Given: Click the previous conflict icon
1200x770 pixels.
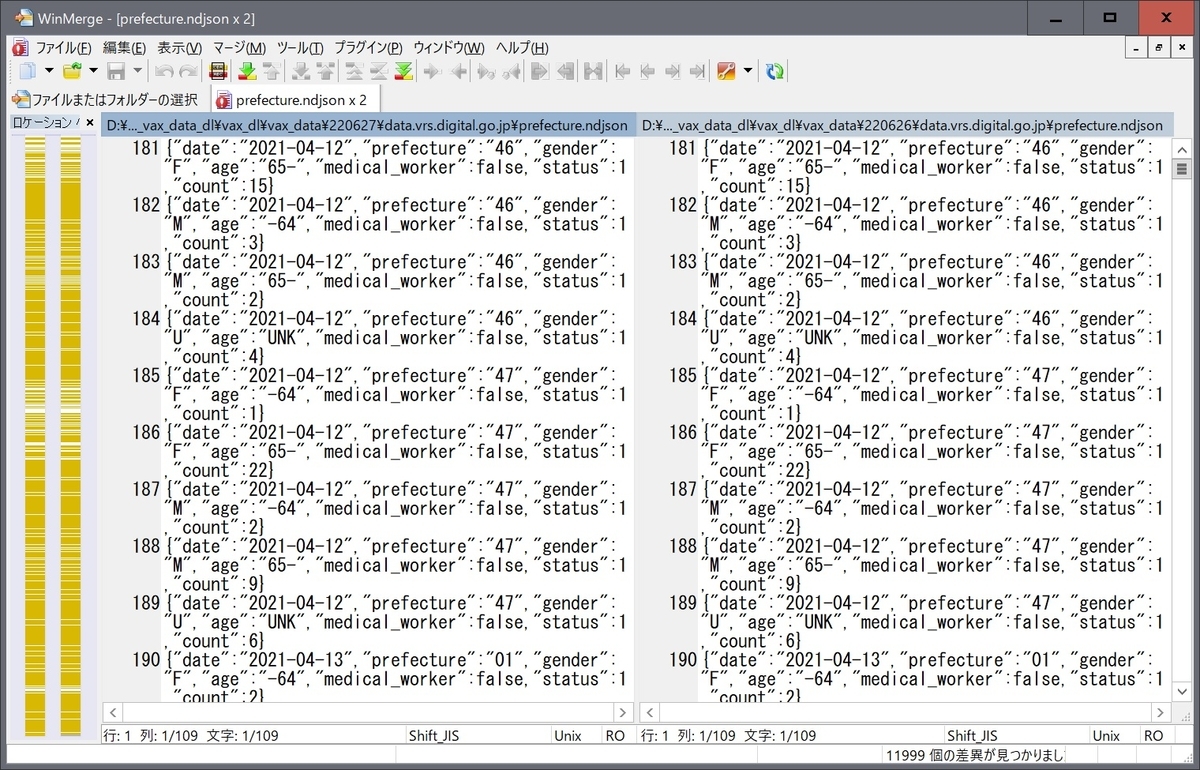Looking at the screenshot, I should 325,71.
